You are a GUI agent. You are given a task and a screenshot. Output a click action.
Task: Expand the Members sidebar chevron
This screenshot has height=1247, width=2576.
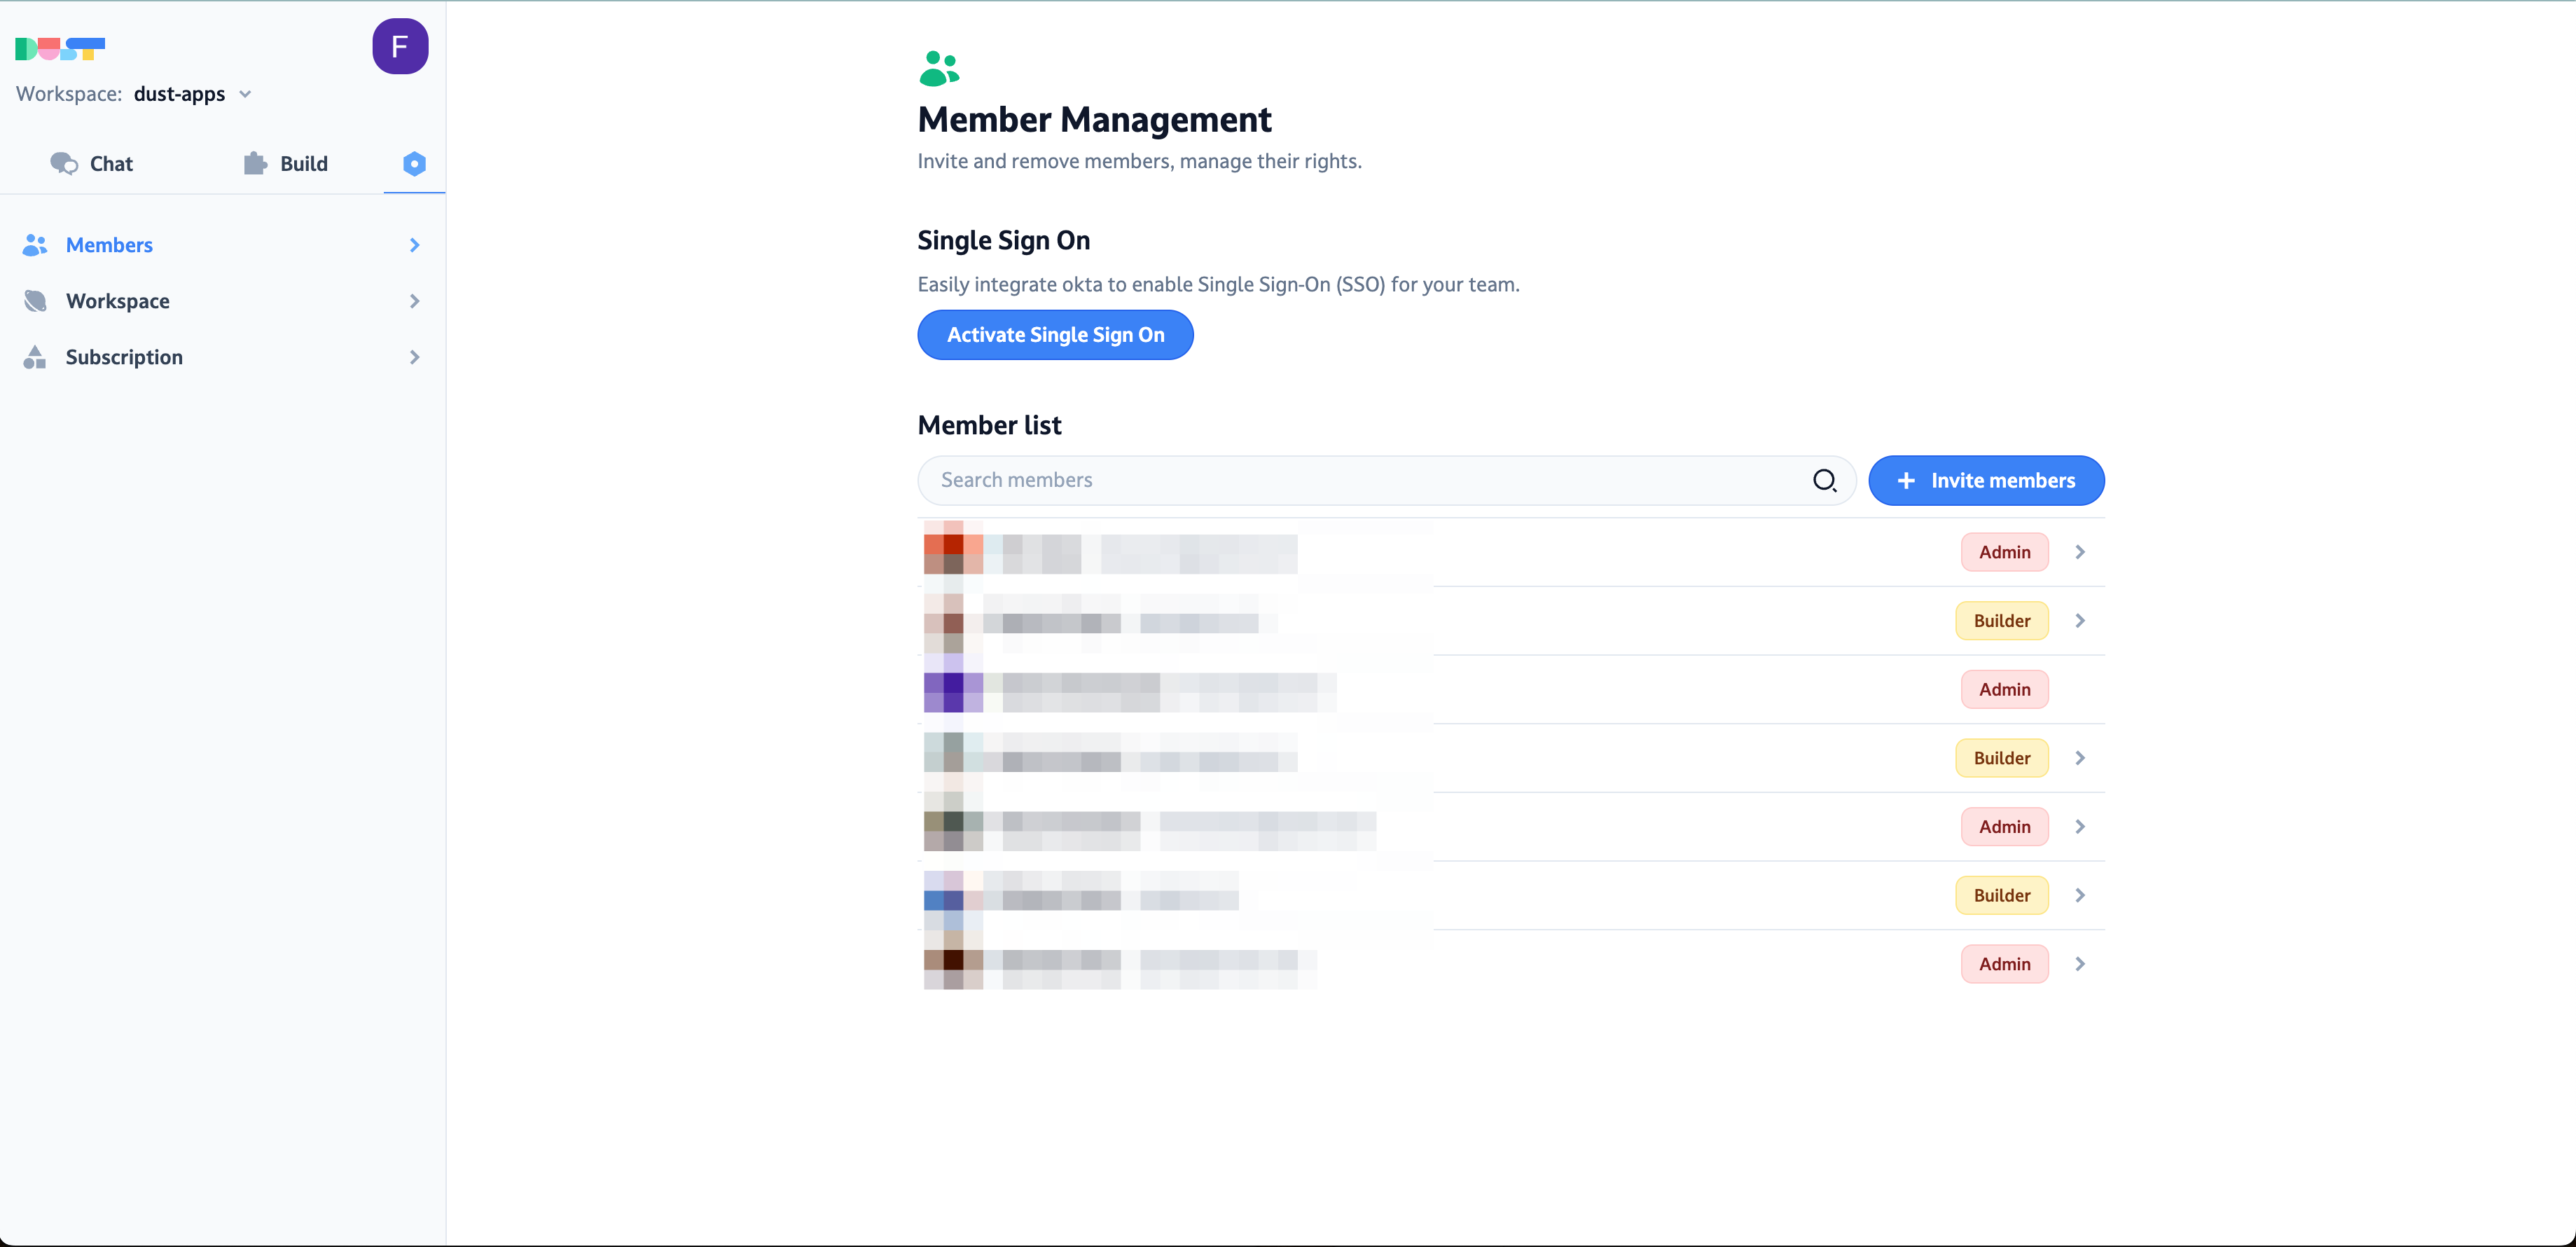tap(414, 245)
